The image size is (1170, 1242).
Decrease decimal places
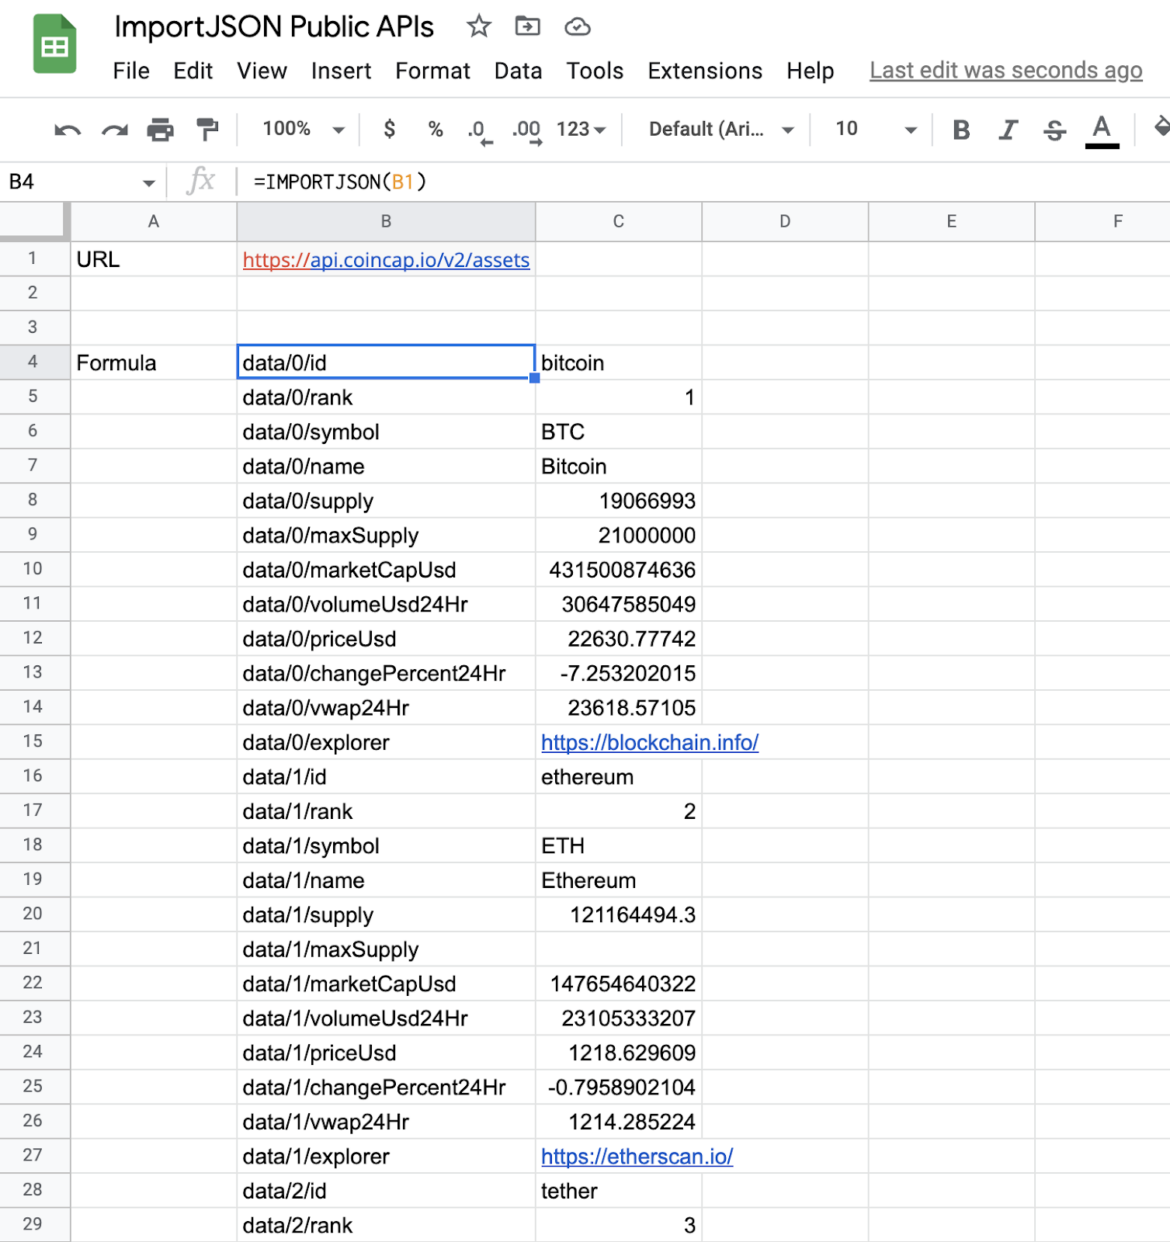click(479, 129)
